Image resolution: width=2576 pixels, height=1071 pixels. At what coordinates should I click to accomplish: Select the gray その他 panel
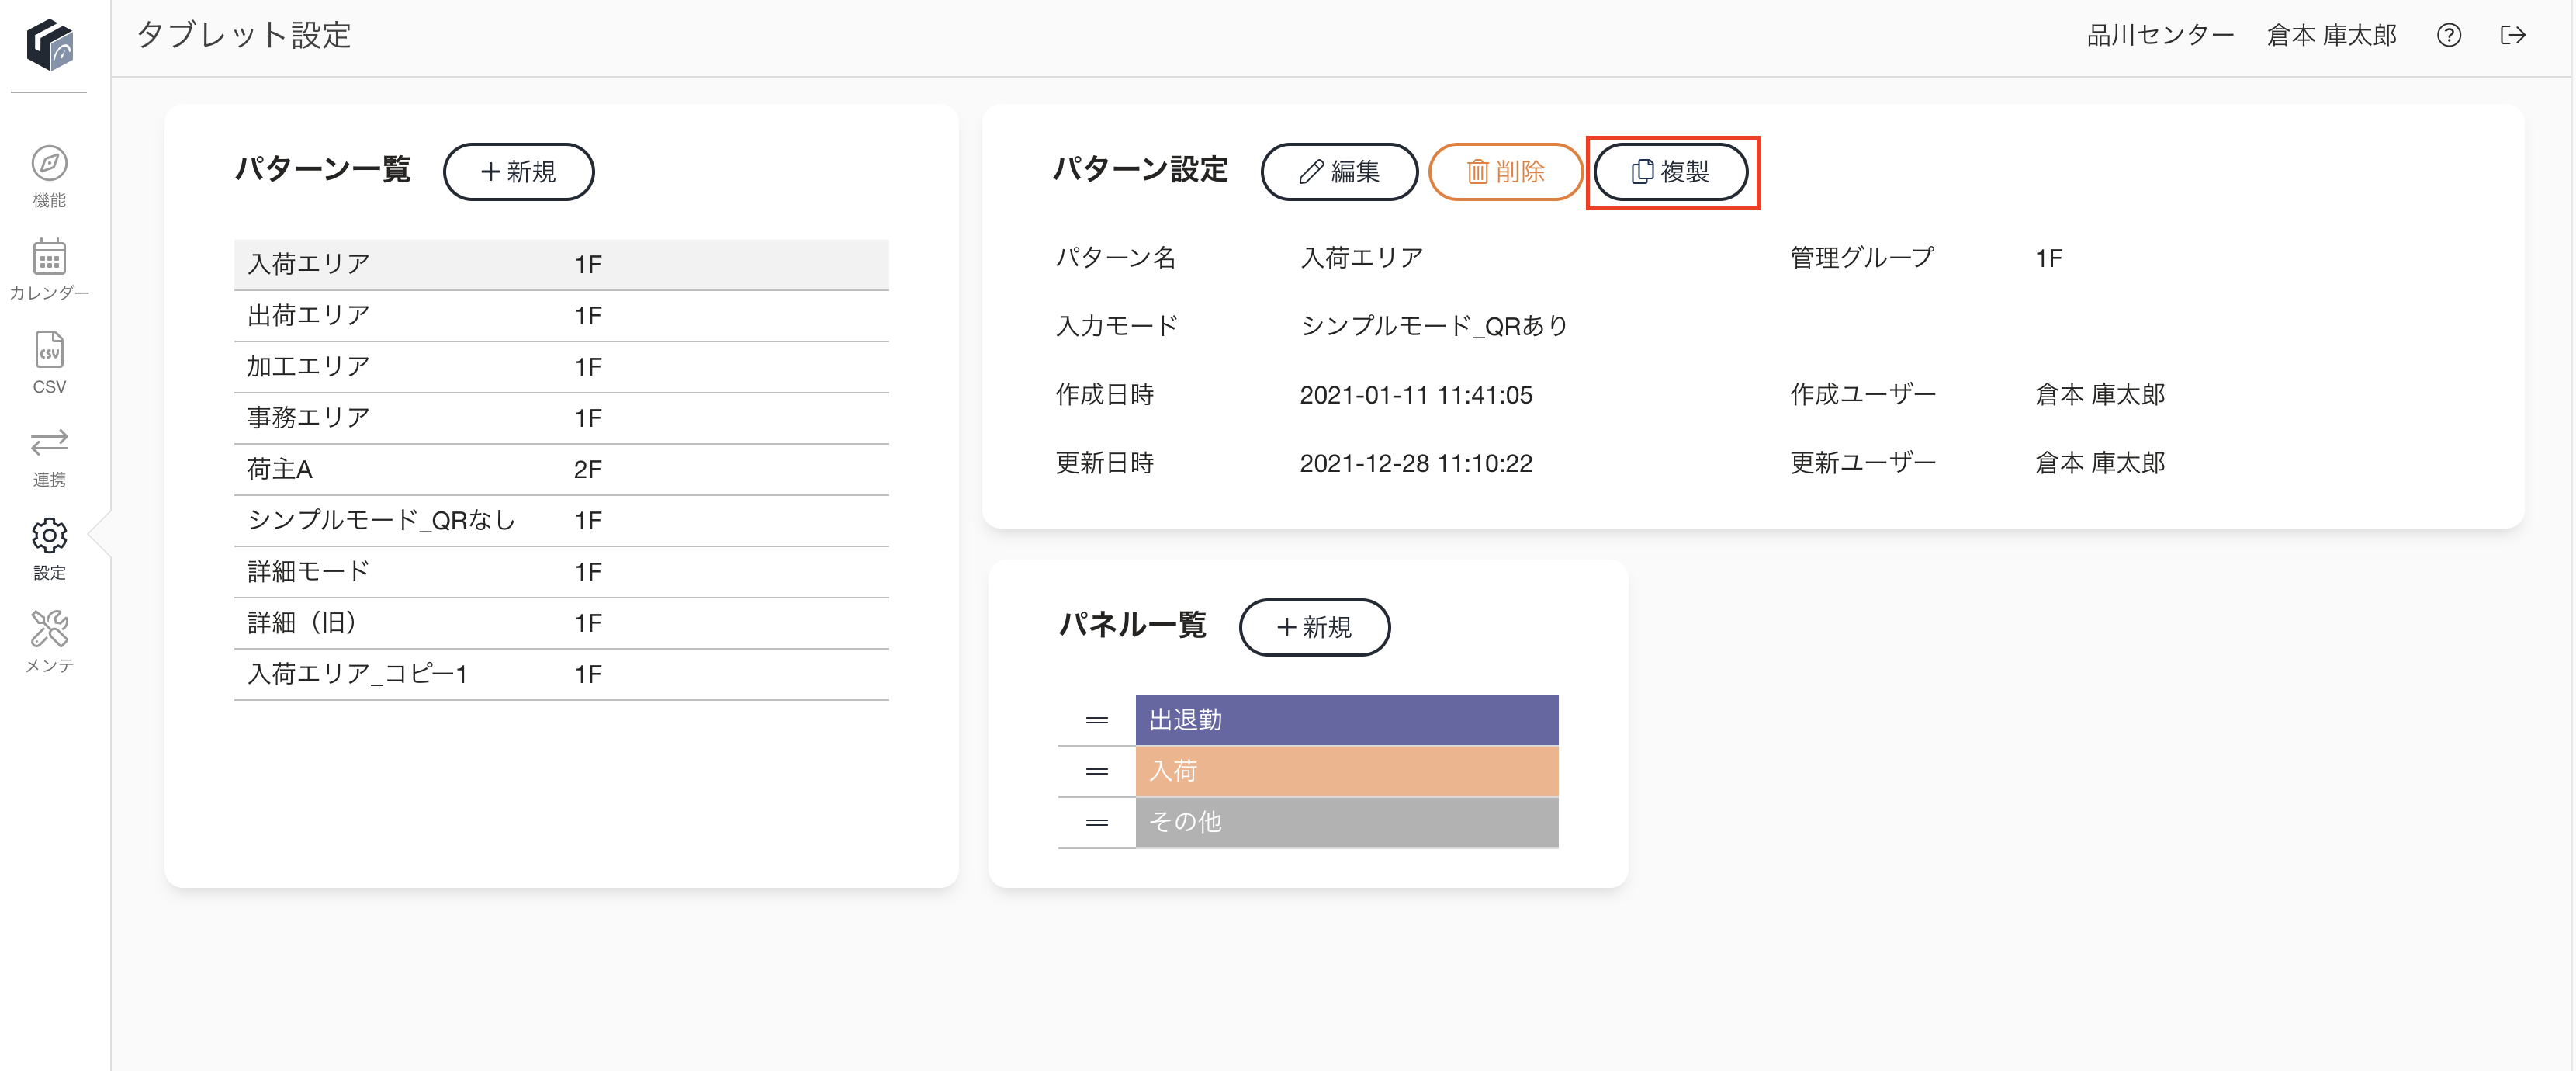(x=1346, y=822)
